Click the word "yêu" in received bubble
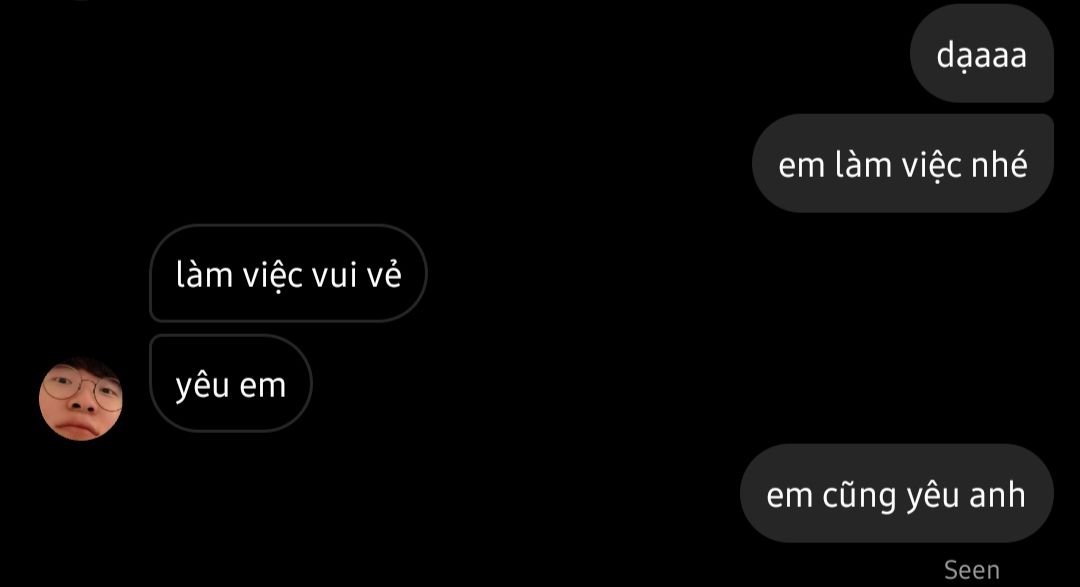Screen dimensions: 1080x587 pos(202,386)
